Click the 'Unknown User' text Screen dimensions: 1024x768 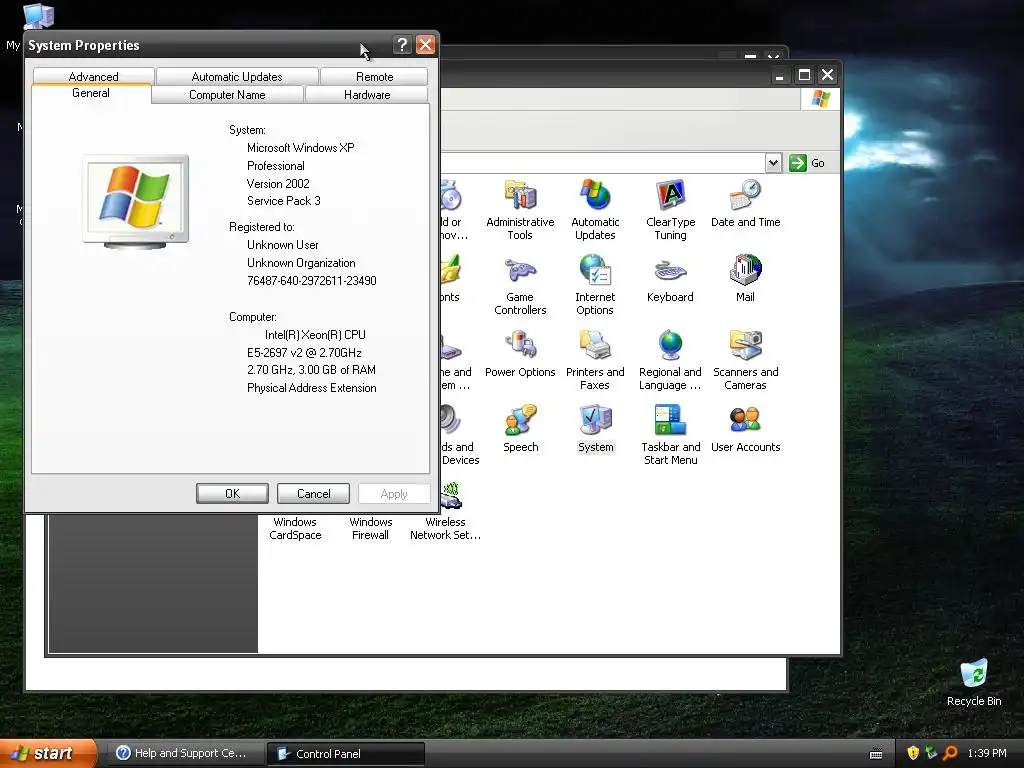point(283,245)
